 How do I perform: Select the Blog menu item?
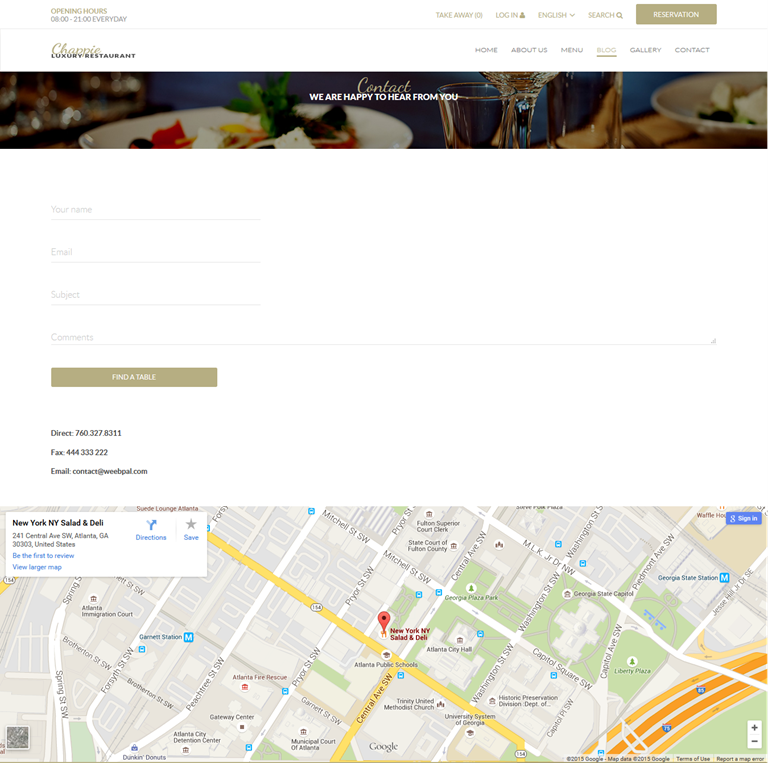point(606,50)
